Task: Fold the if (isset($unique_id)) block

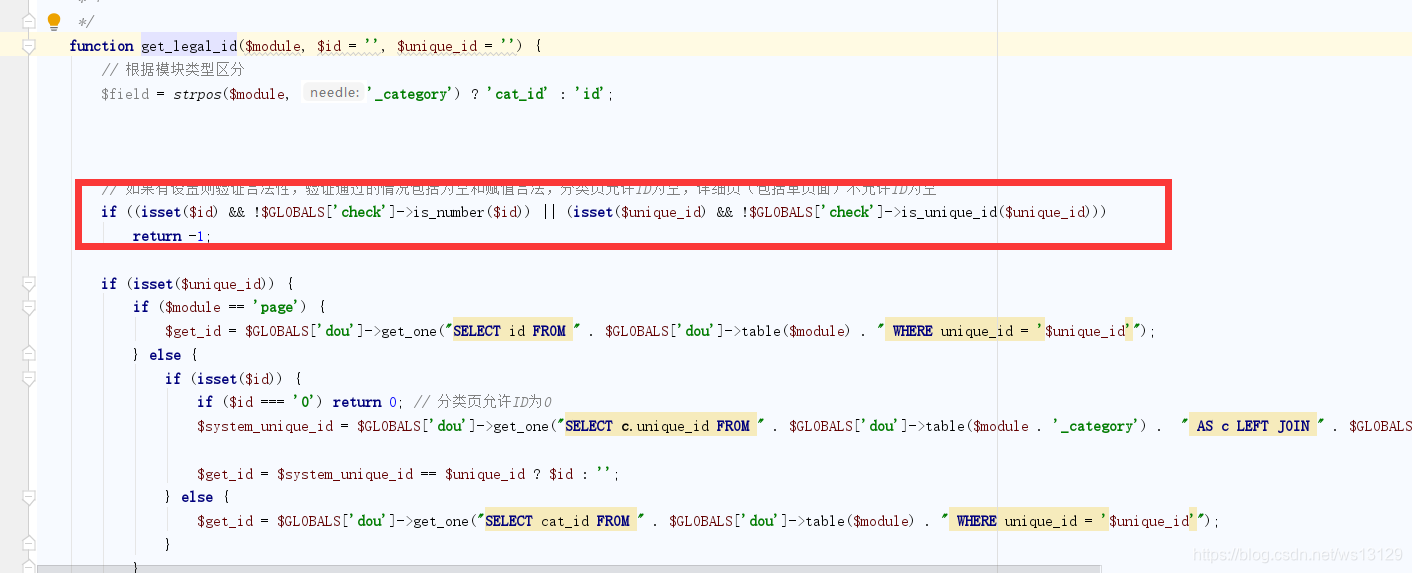Action: pyautogui.click(x=29, y=284)
